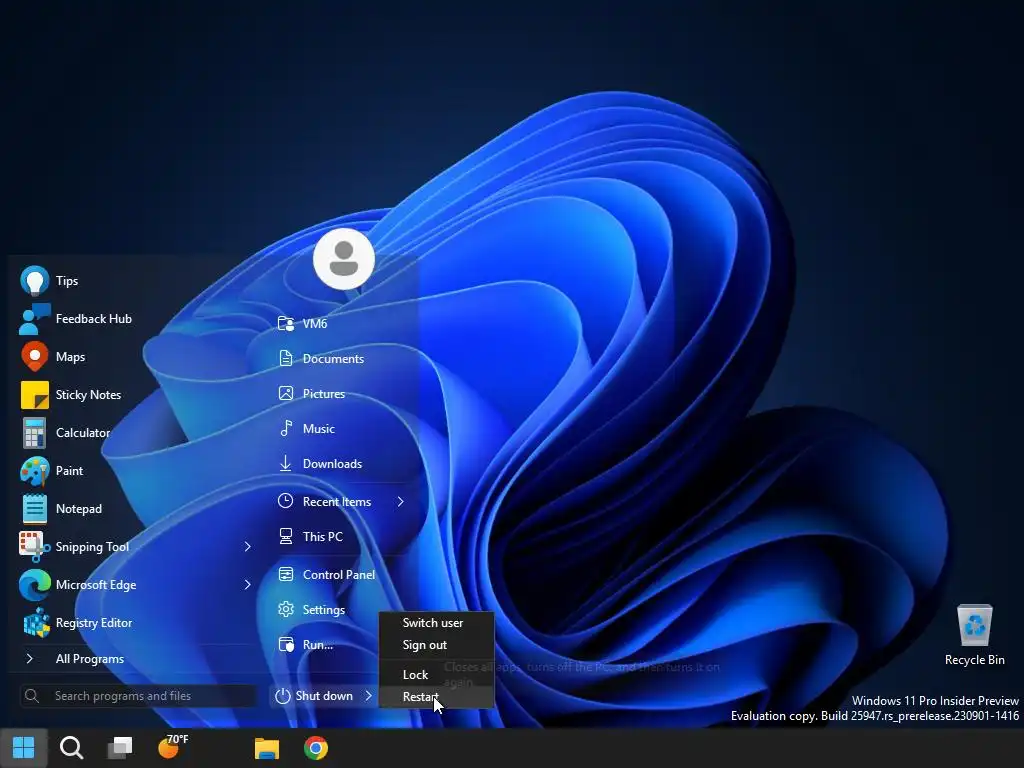Open File Explorer from the taskbar

click(x=266, y=748)
